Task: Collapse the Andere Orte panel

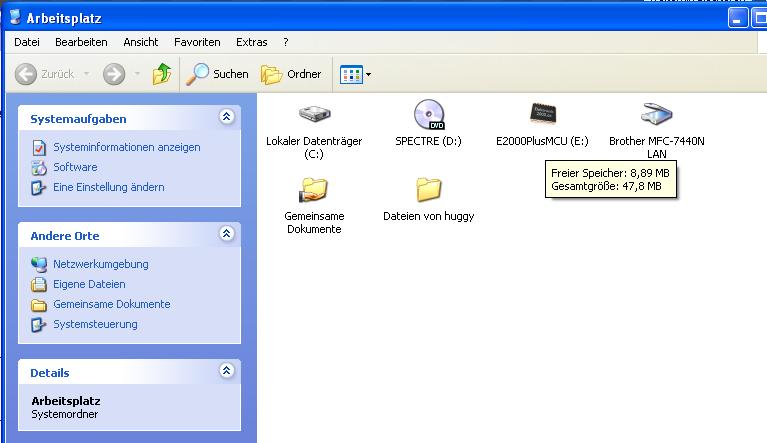Action: 227,235
